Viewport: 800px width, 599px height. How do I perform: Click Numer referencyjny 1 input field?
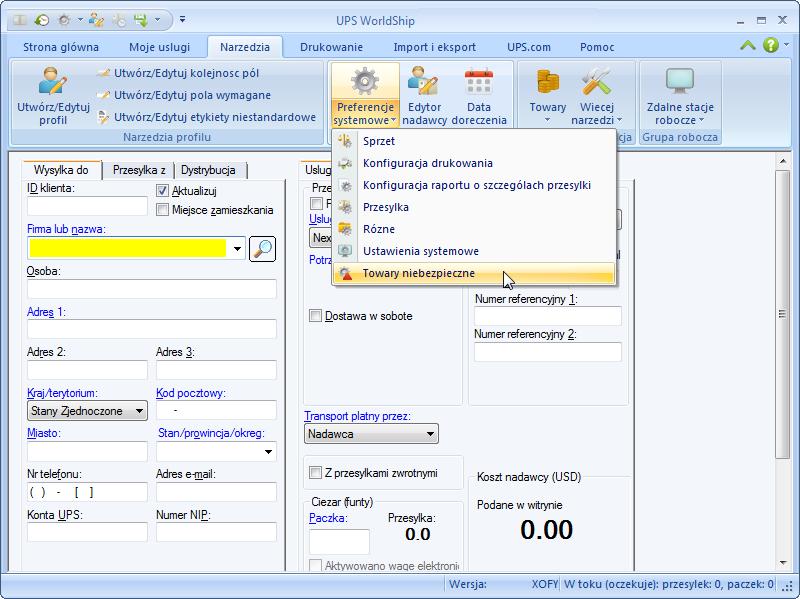pos(548,316)
